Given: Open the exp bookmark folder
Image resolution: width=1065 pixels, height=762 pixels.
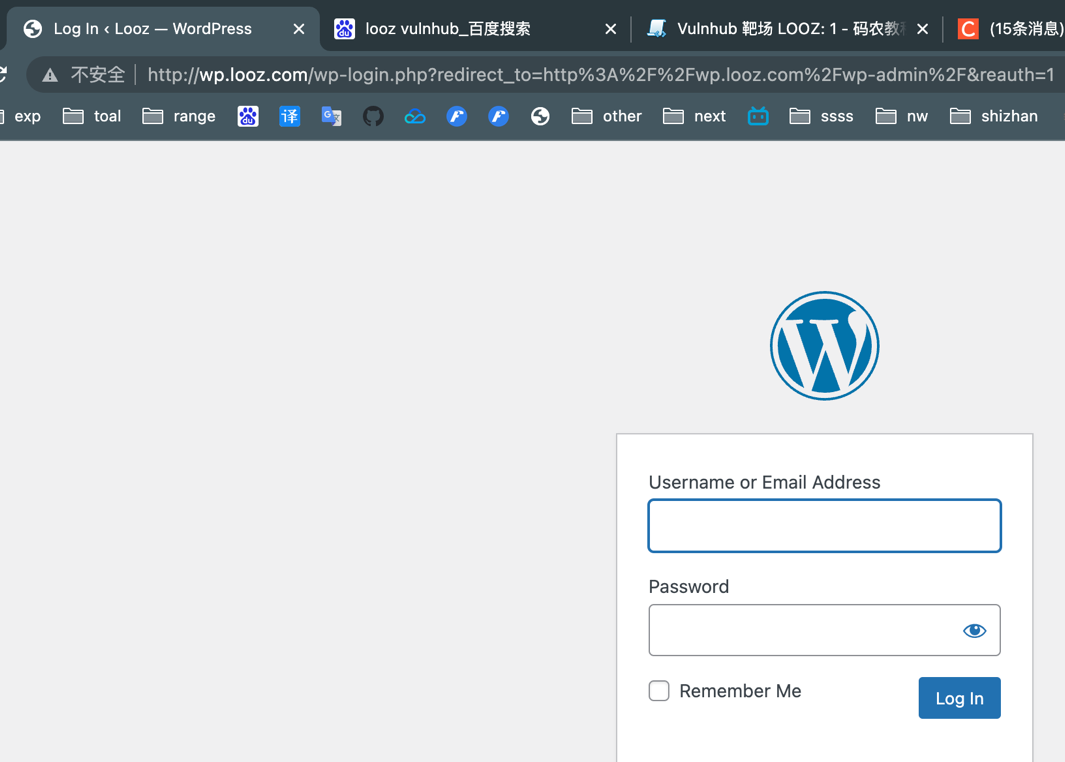Looking at the screenshot, I should [20, 116].
